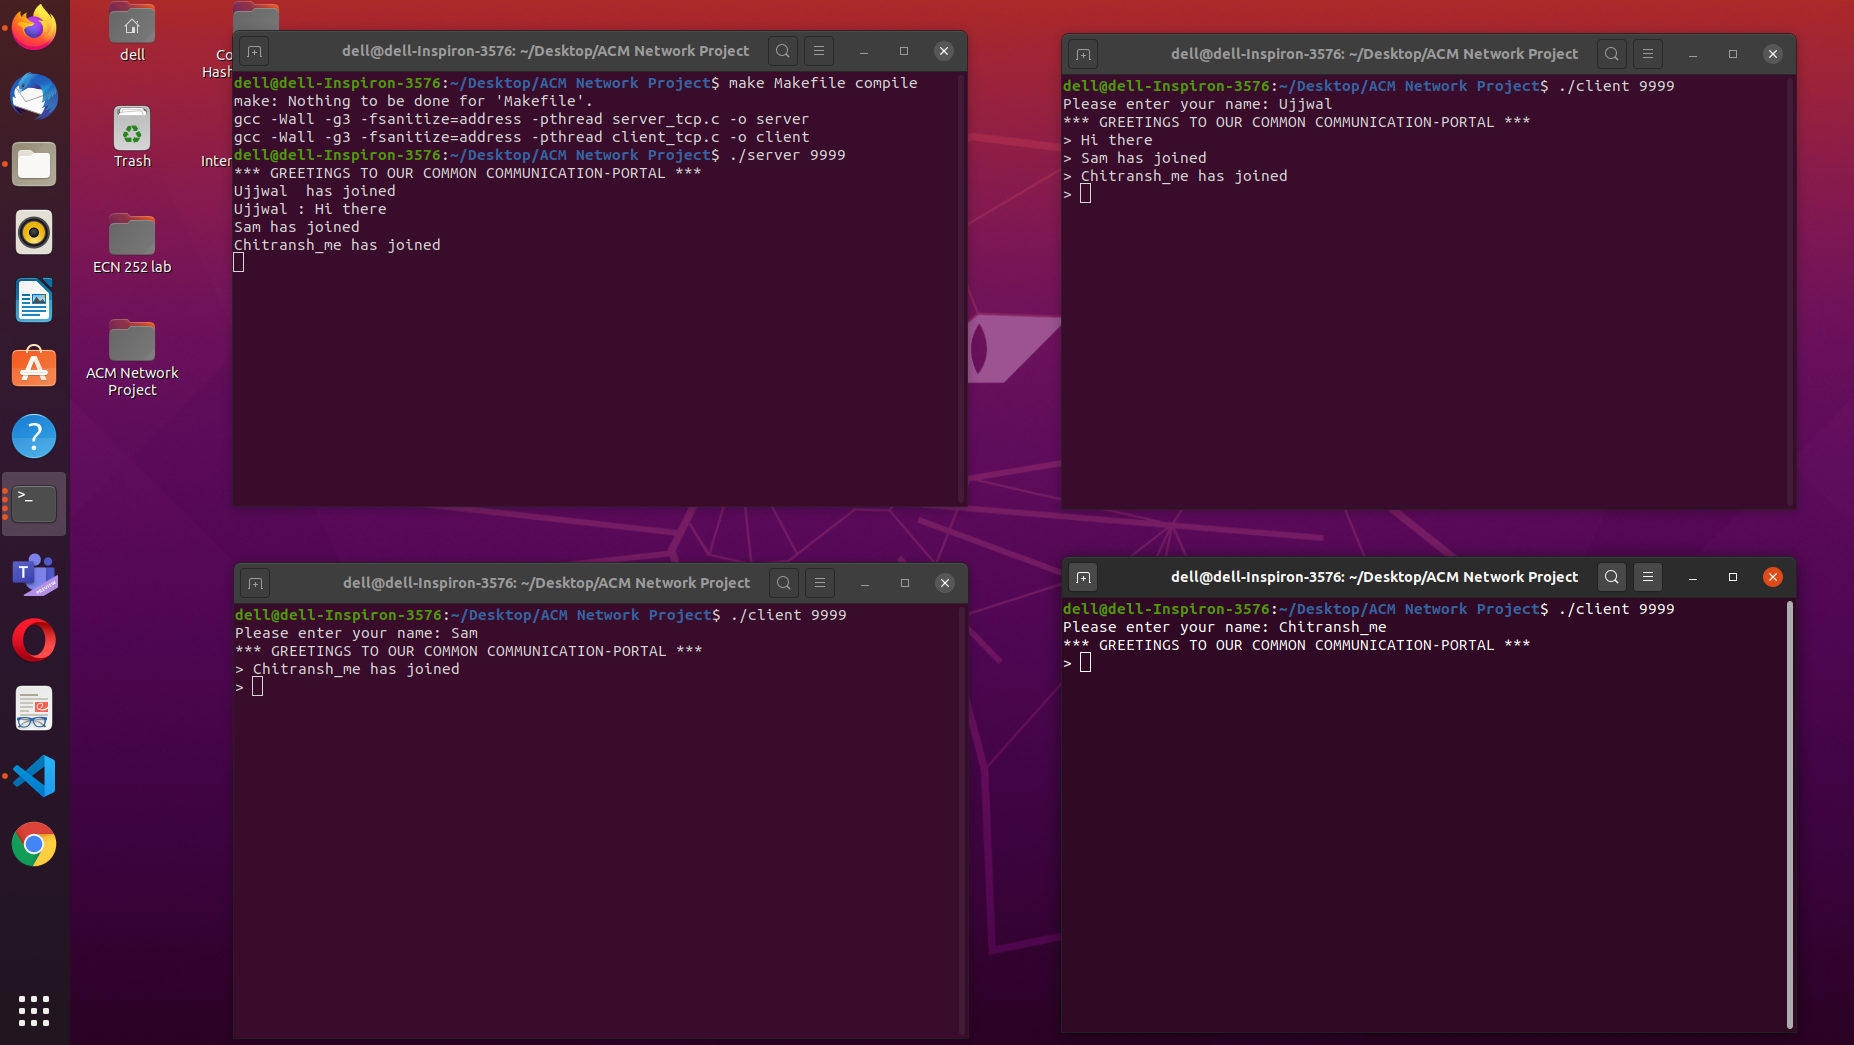Open a new tab in the server terminal
This screenshot has height=1045, width=1854.
click(255, 50)
